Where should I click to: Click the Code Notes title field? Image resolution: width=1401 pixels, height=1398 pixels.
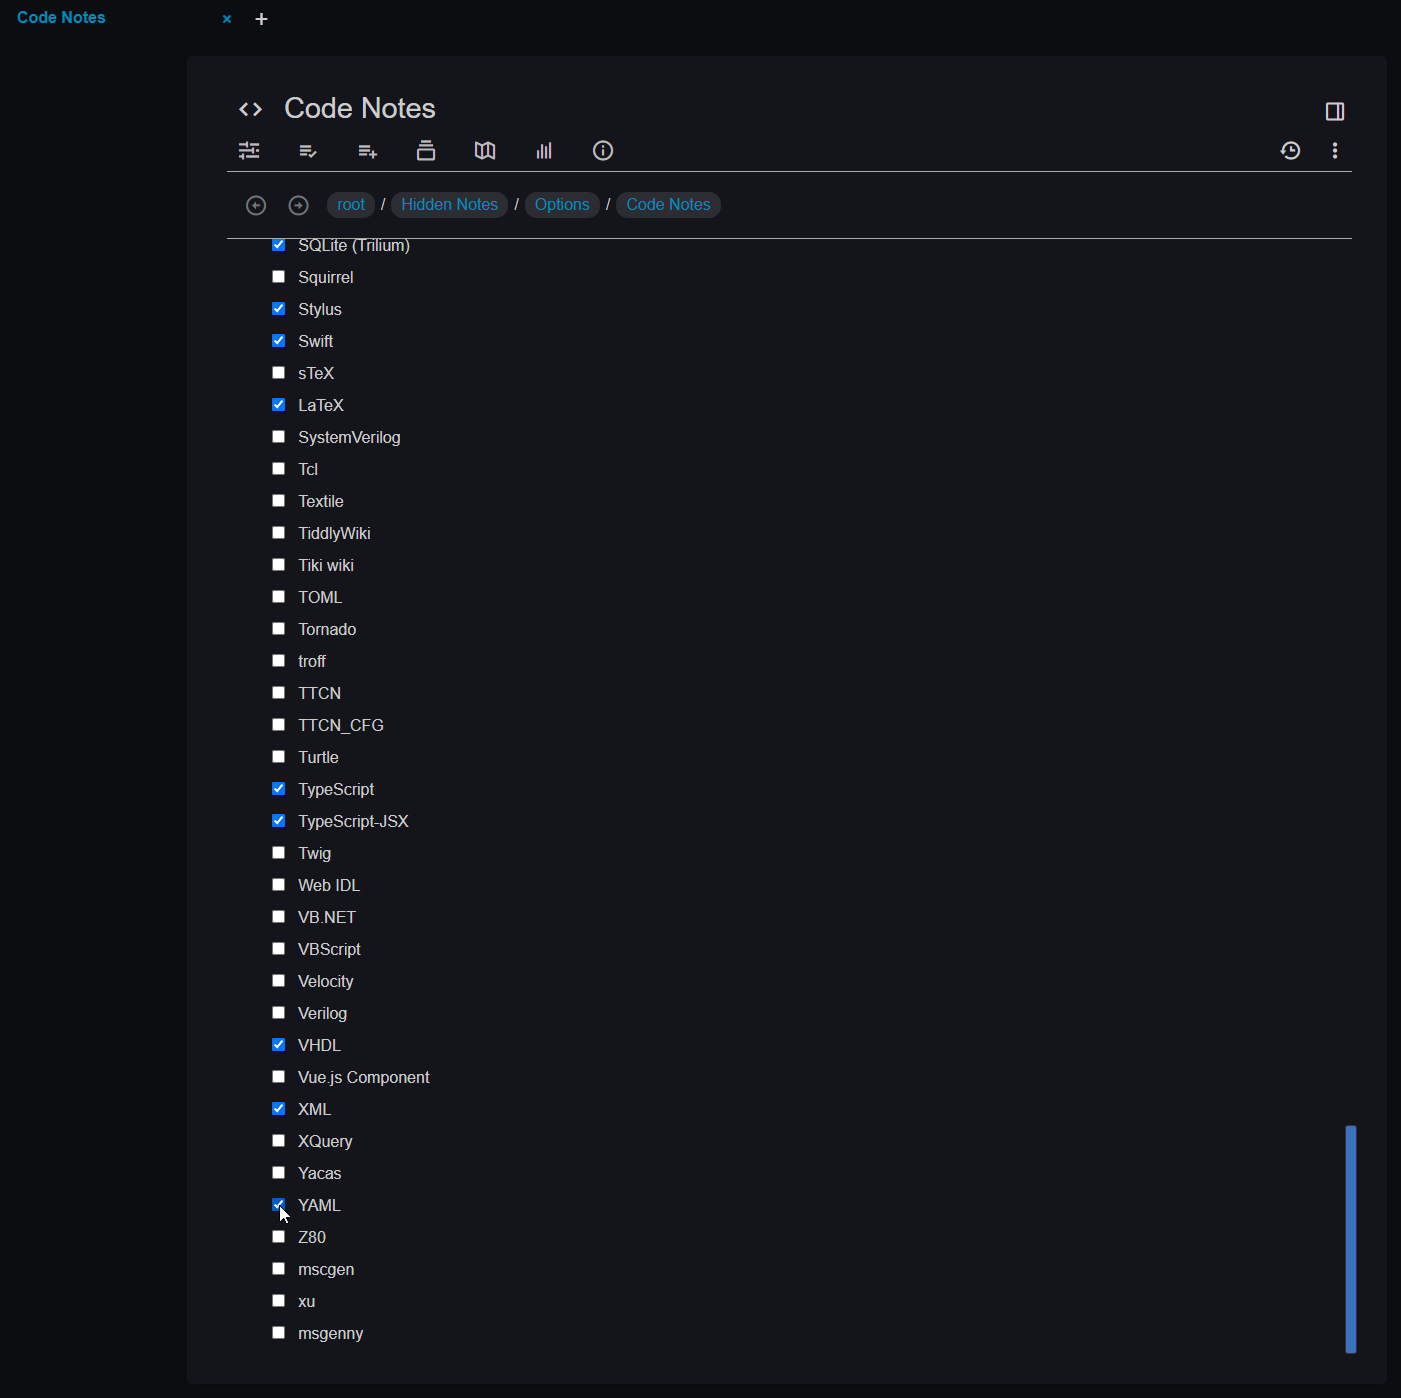(360, 108)
